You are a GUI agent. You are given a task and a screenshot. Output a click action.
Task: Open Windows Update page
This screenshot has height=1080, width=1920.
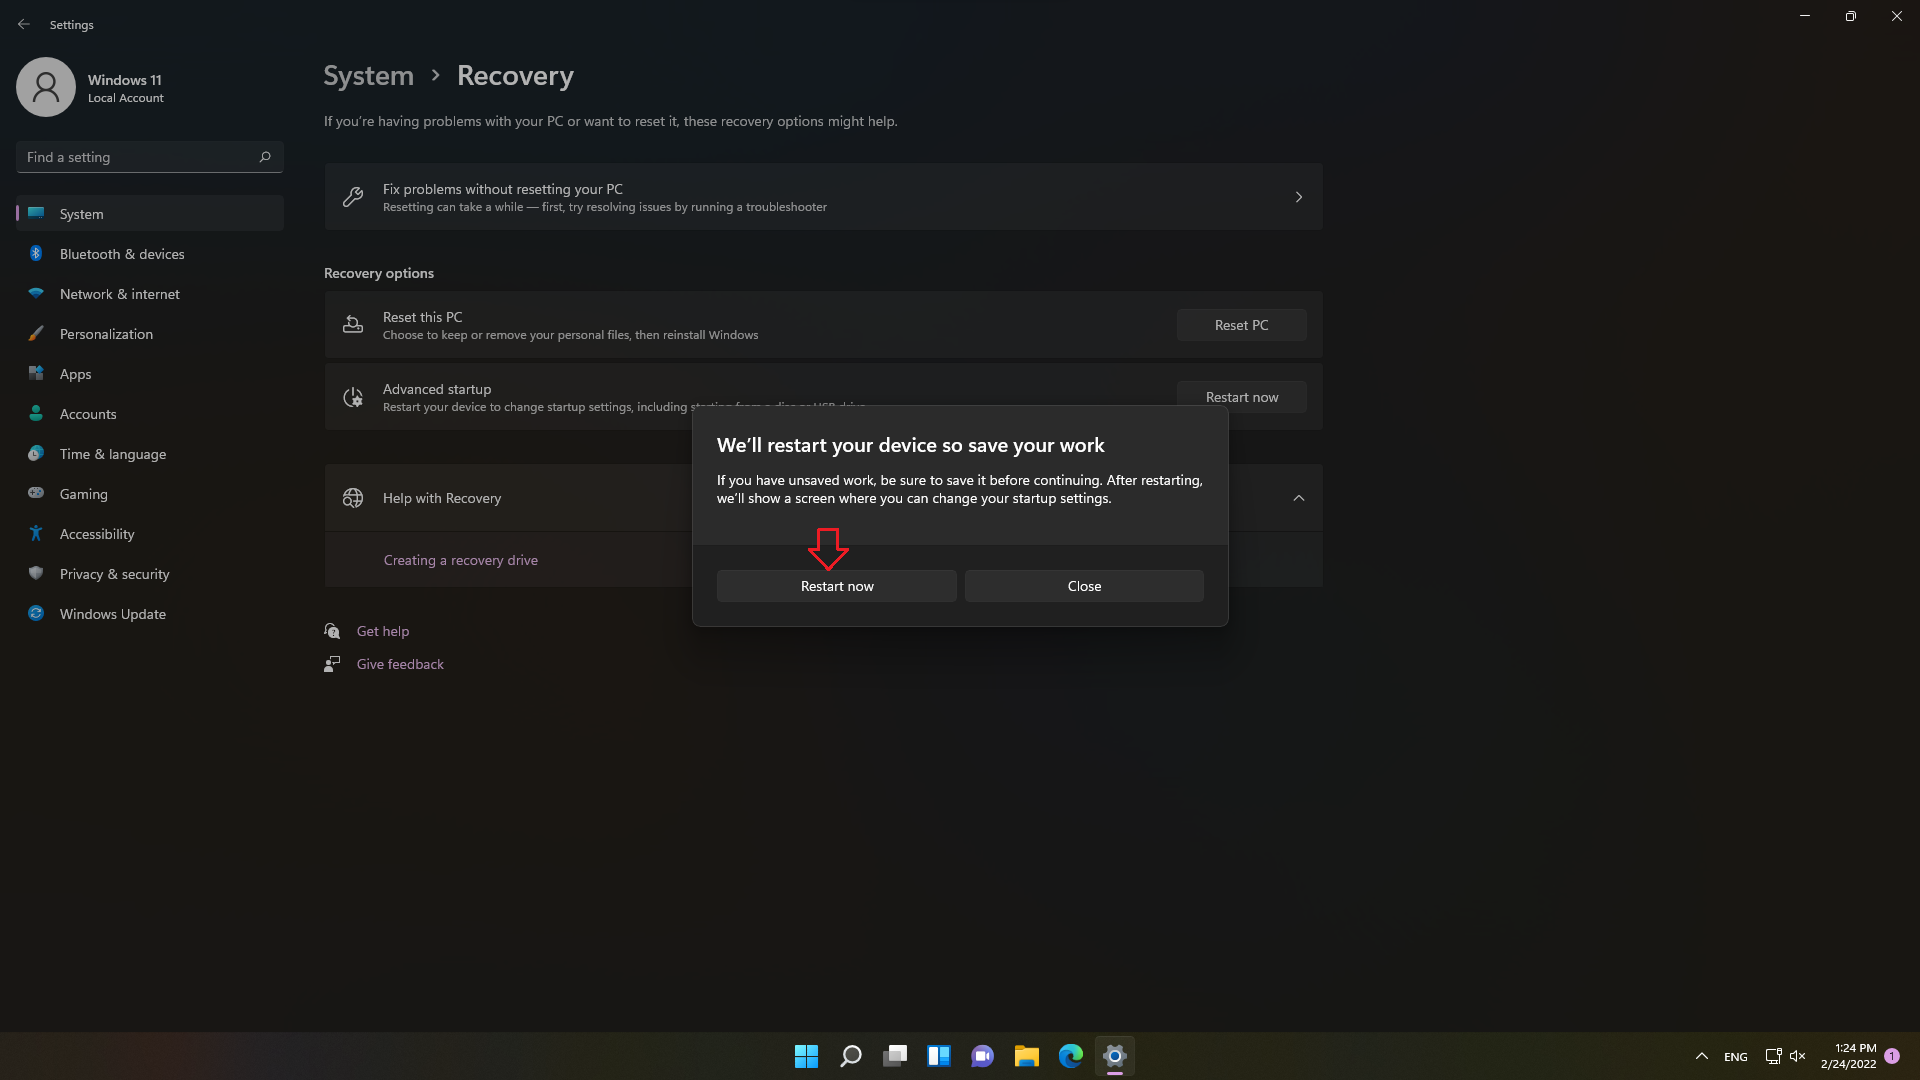pyautogui.click(x=112, y=614)
